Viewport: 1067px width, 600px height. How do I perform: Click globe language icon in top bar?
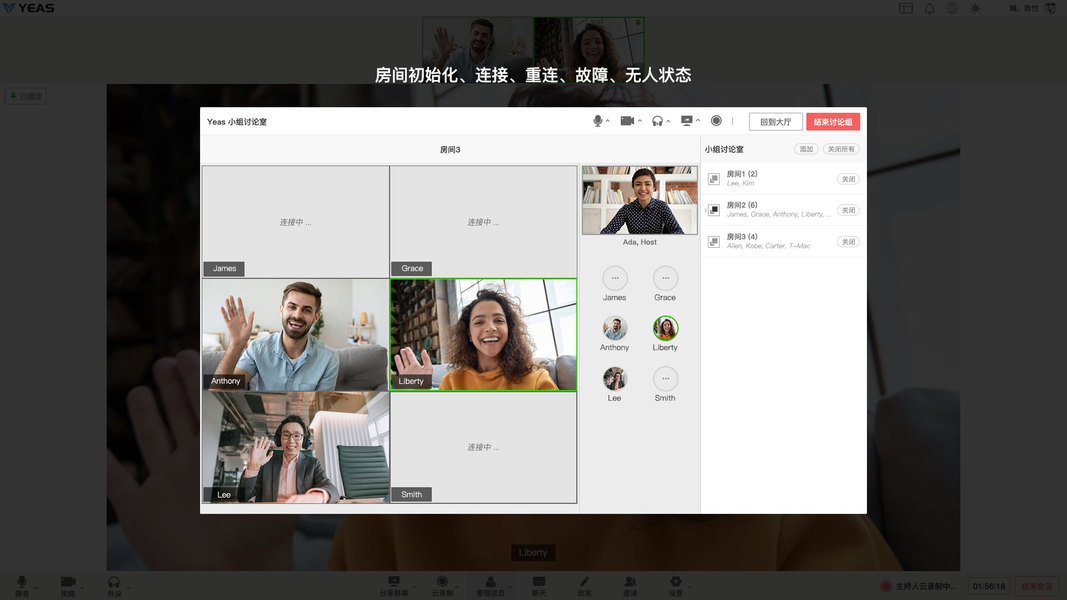tap(952, 8)
